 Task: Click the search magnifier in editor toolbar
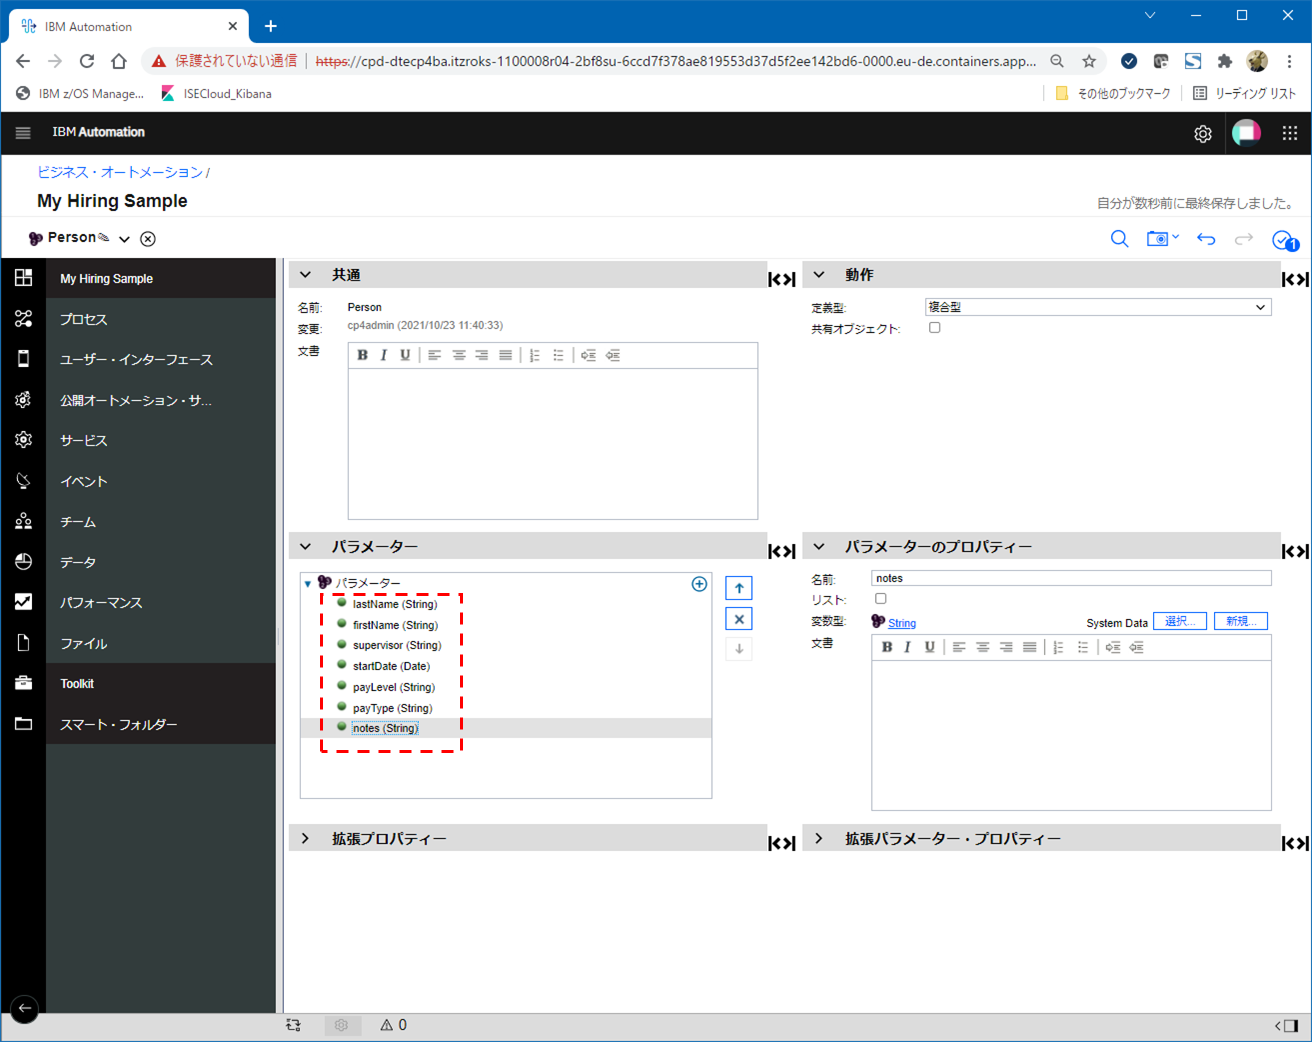(x=1119, y=238)
